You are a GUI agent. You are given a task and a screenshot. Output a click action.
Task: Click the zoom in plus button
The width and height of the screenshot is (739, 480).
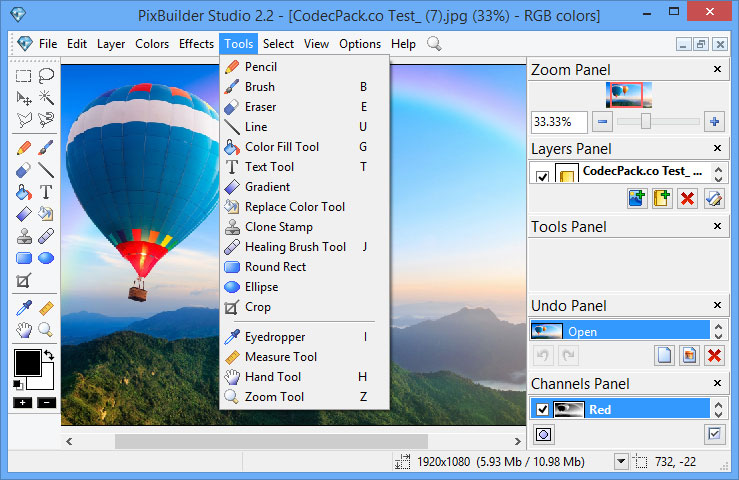click(714, 122)
